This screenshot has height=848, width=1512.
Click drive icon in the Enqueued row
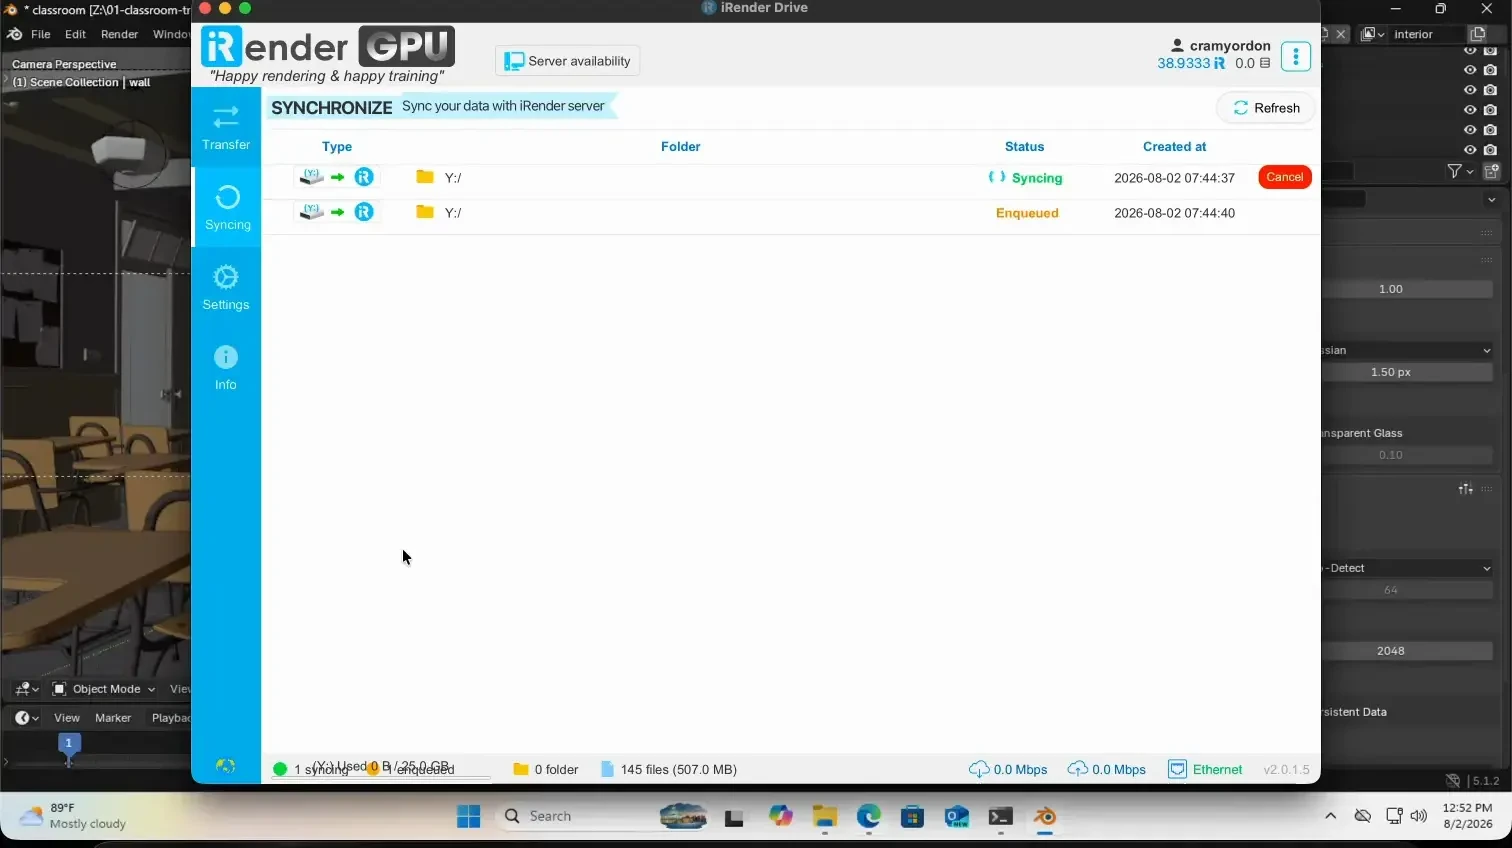coord(312,212)
